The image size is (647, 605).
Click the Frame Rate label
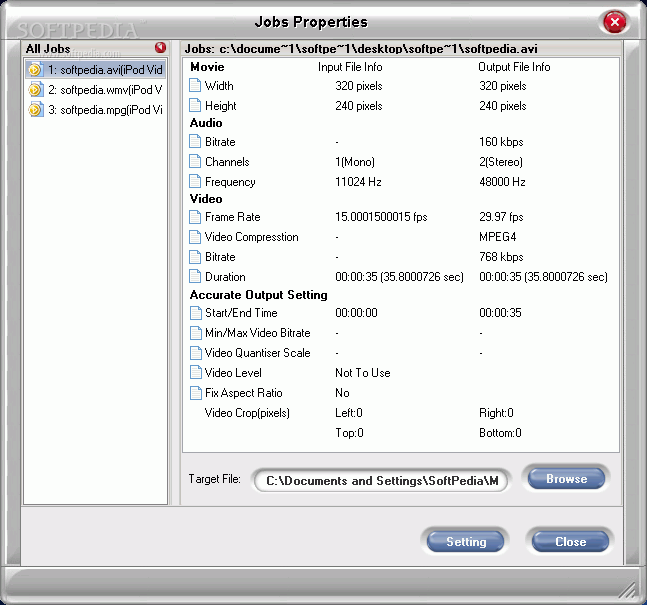pyautogui.click(x=233, y=217)
